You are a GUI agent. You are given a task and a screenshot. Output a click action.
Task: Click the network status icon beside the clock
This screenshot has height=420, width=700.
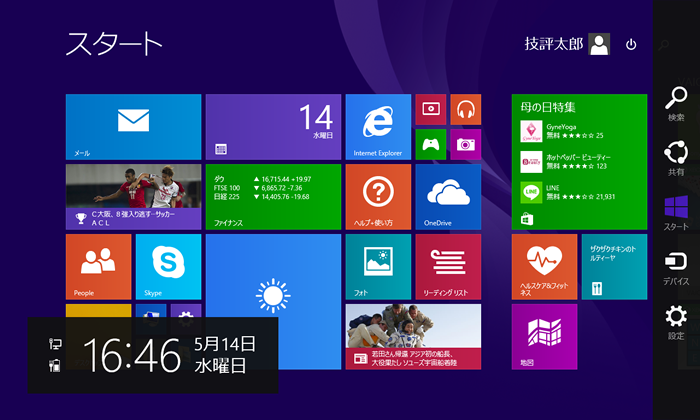coord(55,344)
